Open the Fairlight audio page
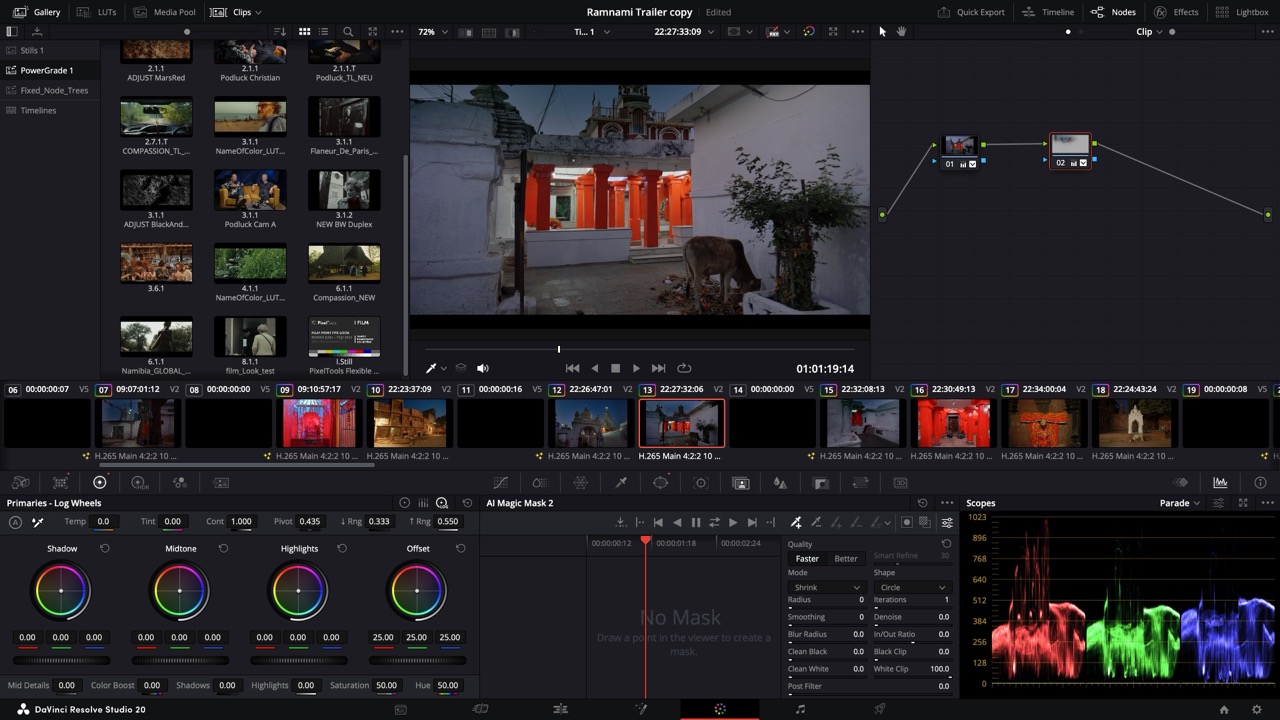 799,709
